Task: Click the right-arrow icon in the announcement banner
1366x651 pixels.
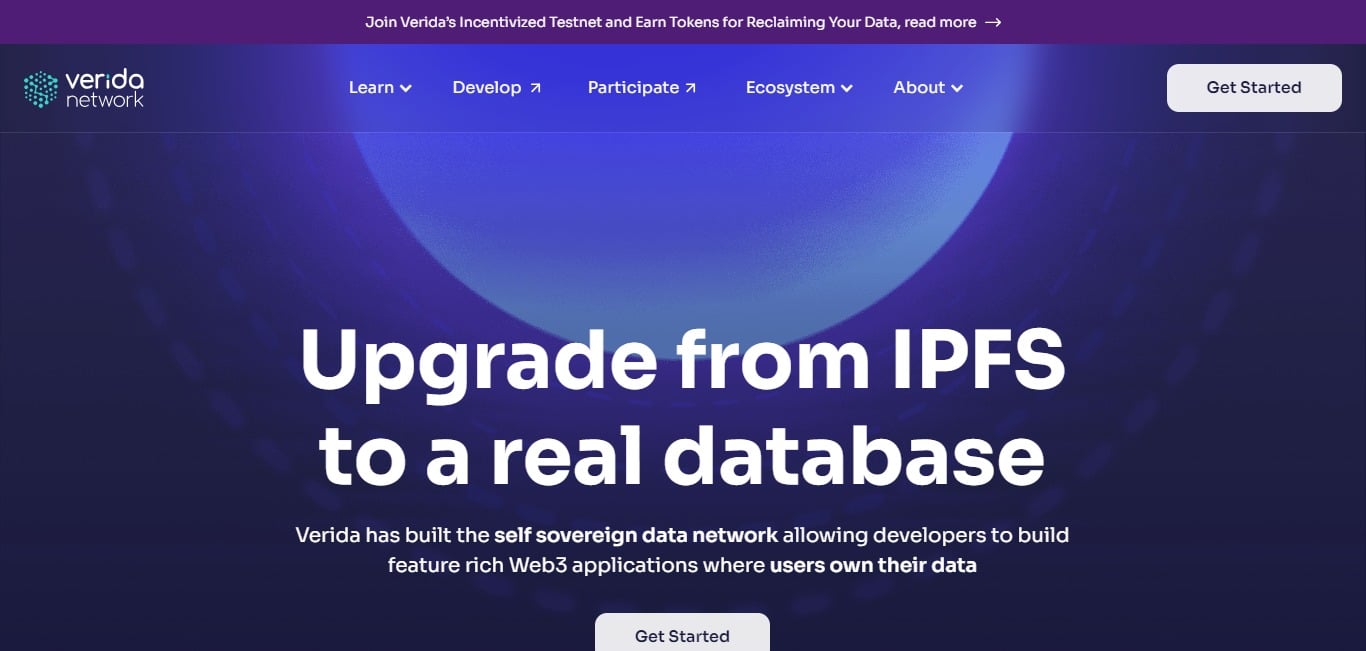Action: (993, 22)
